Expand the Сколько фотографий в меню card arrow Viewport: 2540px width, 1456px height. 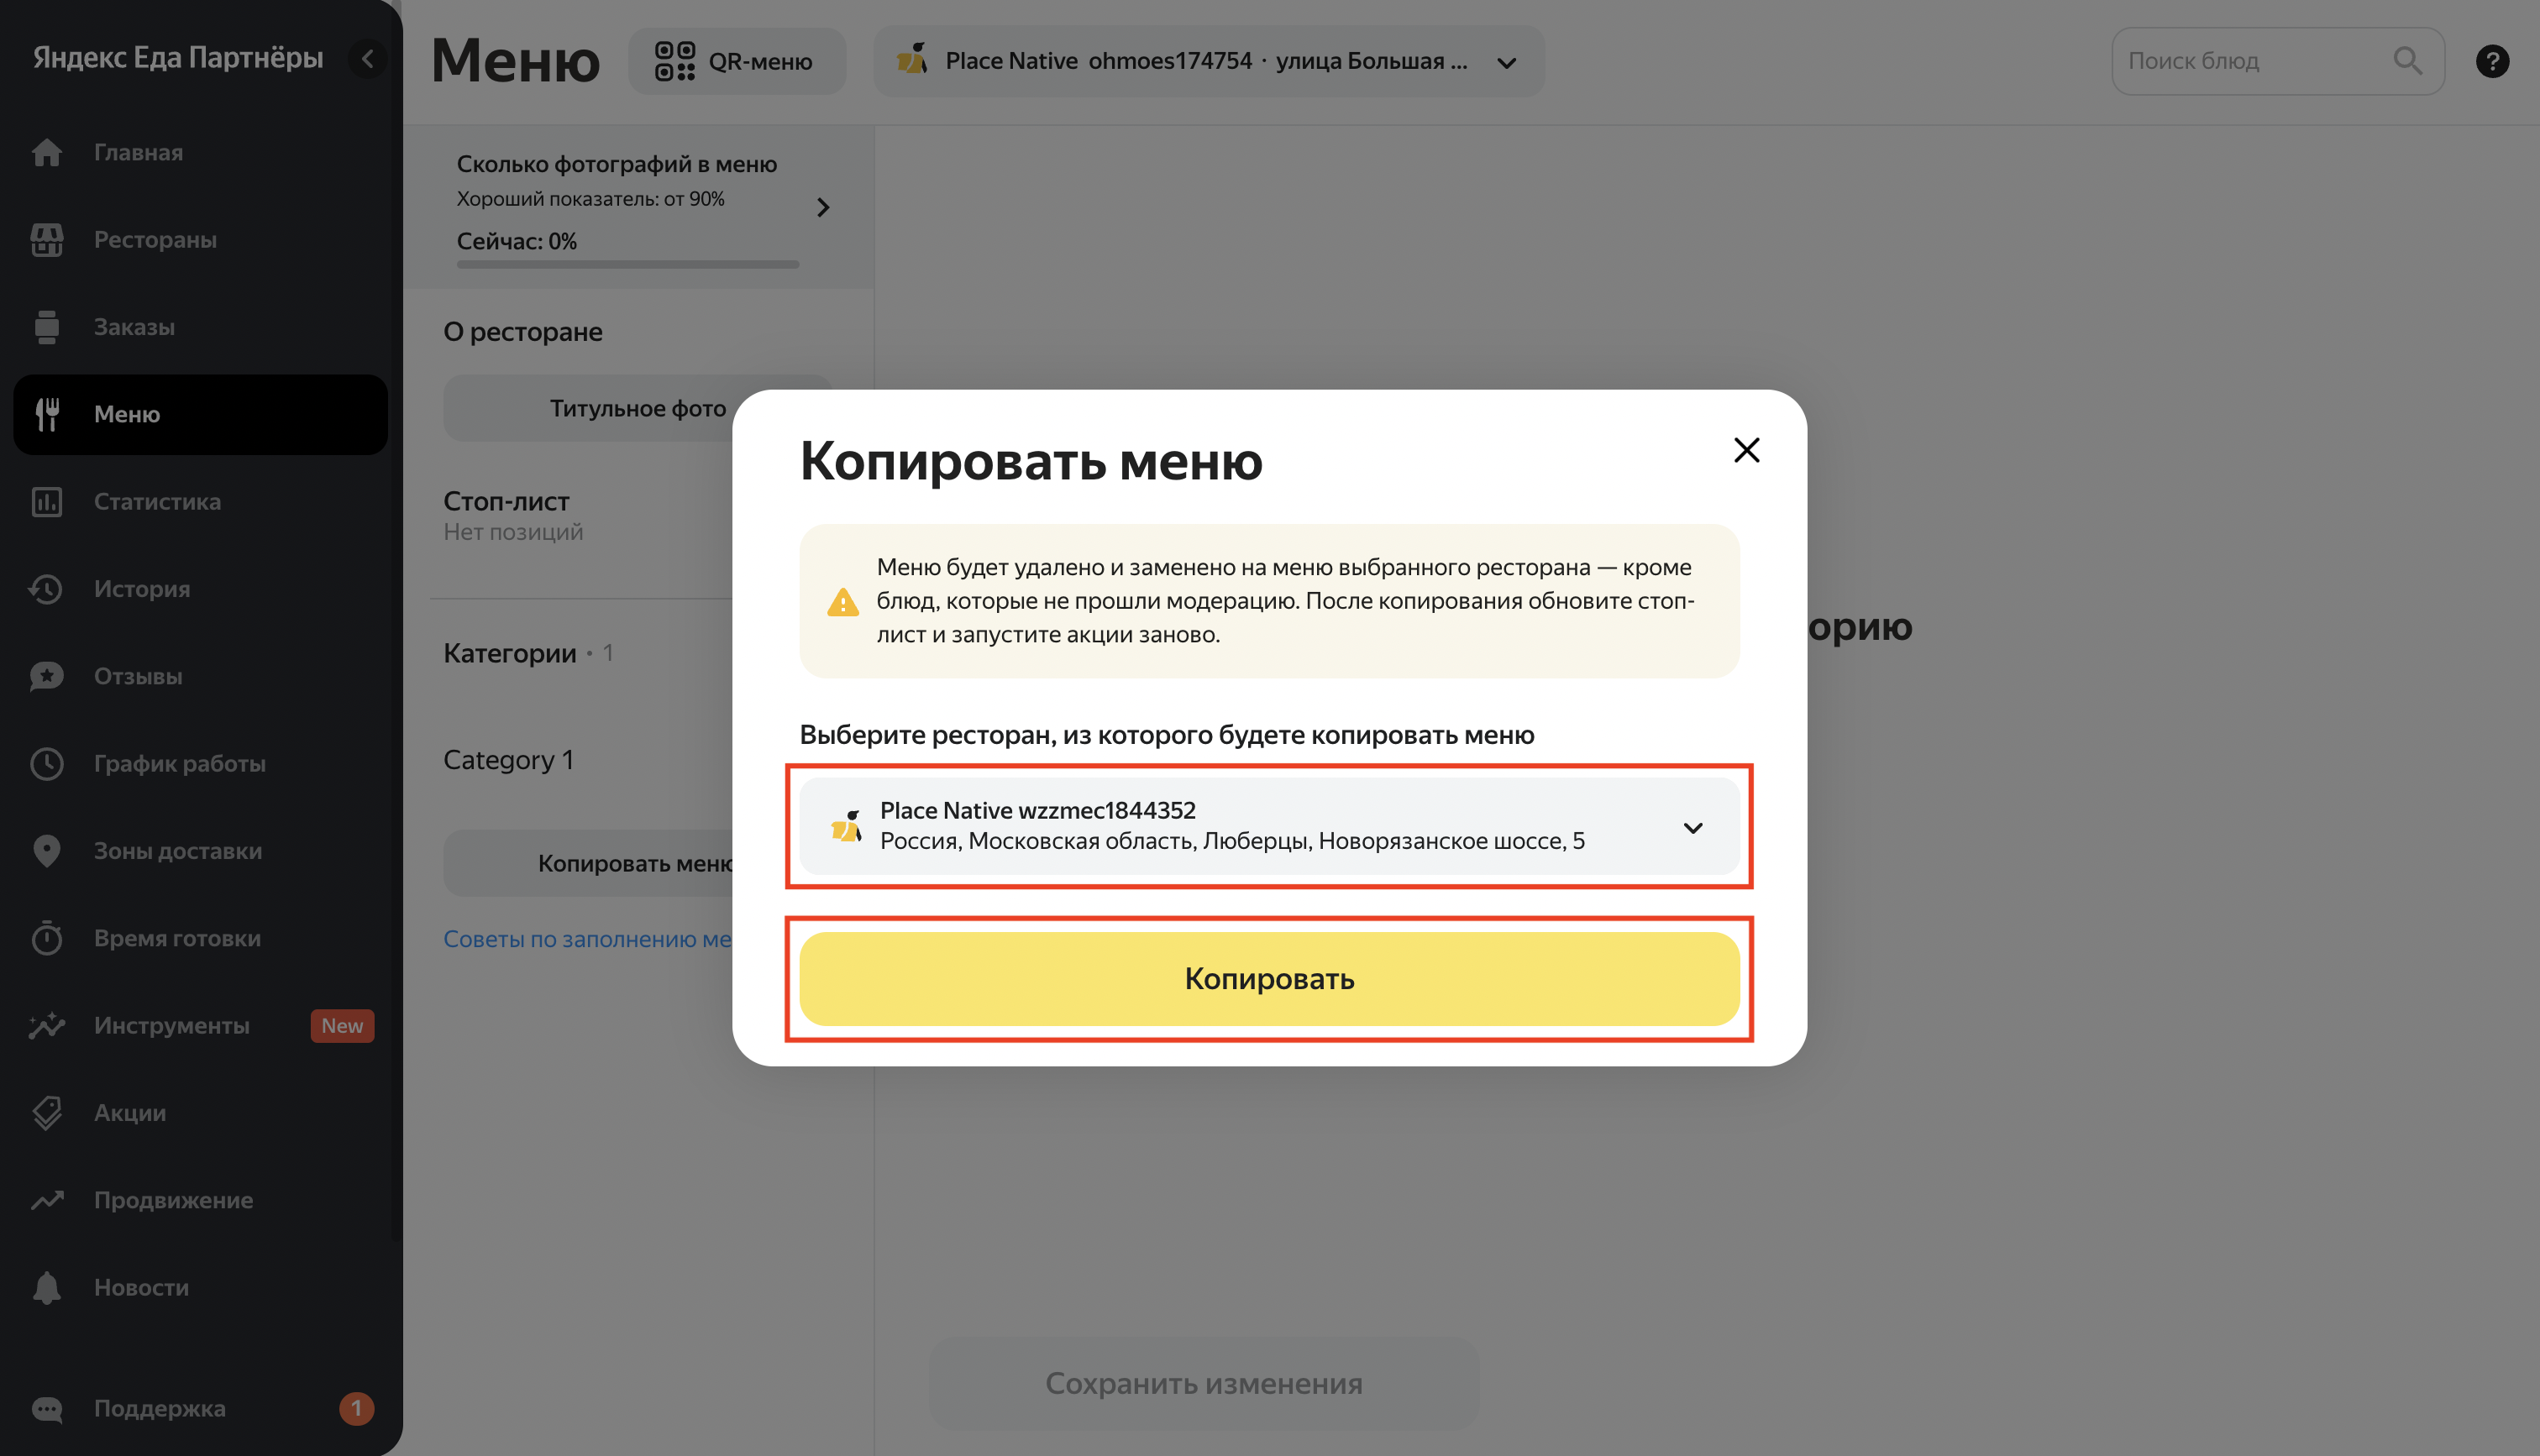(823, 207)
